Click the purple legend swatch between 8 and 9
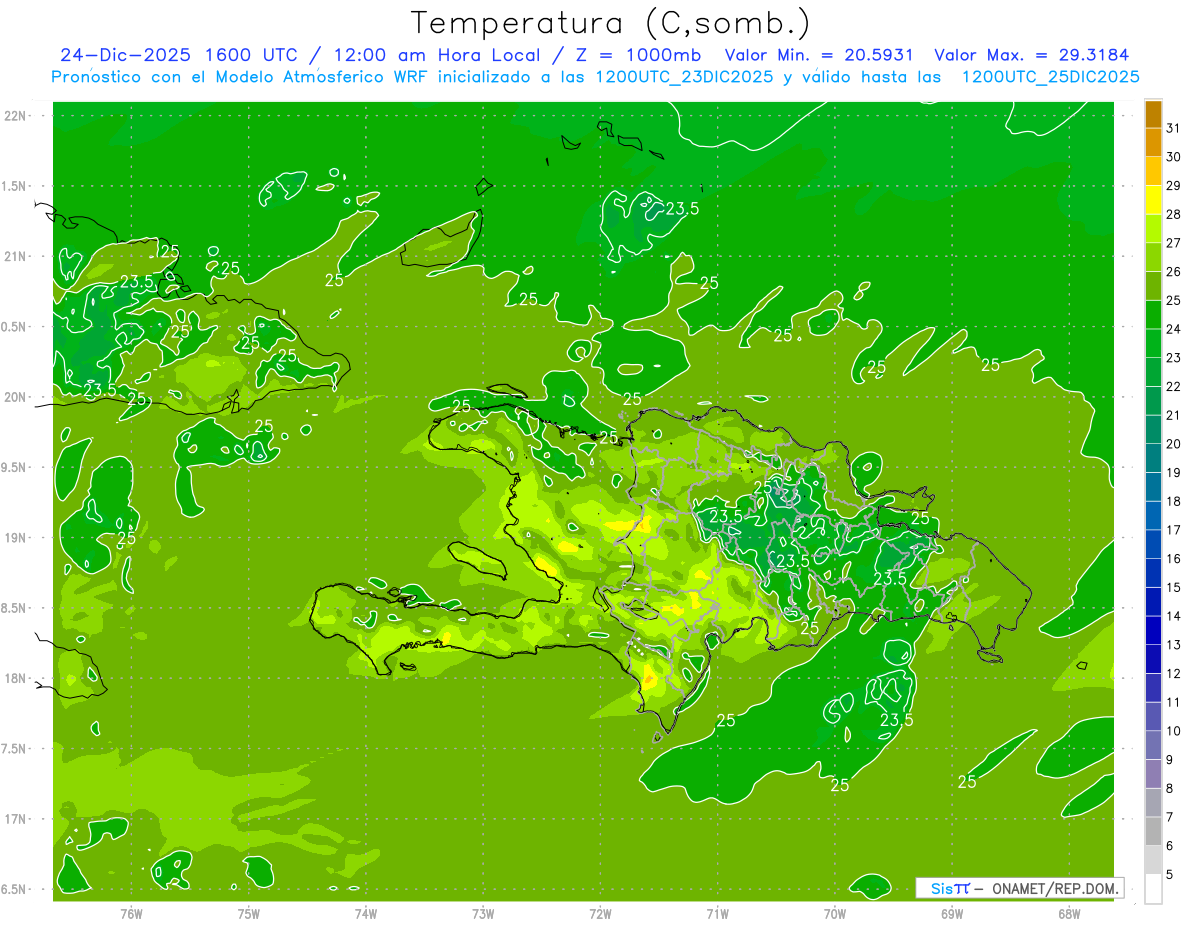The width and height of the screenshot is (1200, 927). point(1153,774)
